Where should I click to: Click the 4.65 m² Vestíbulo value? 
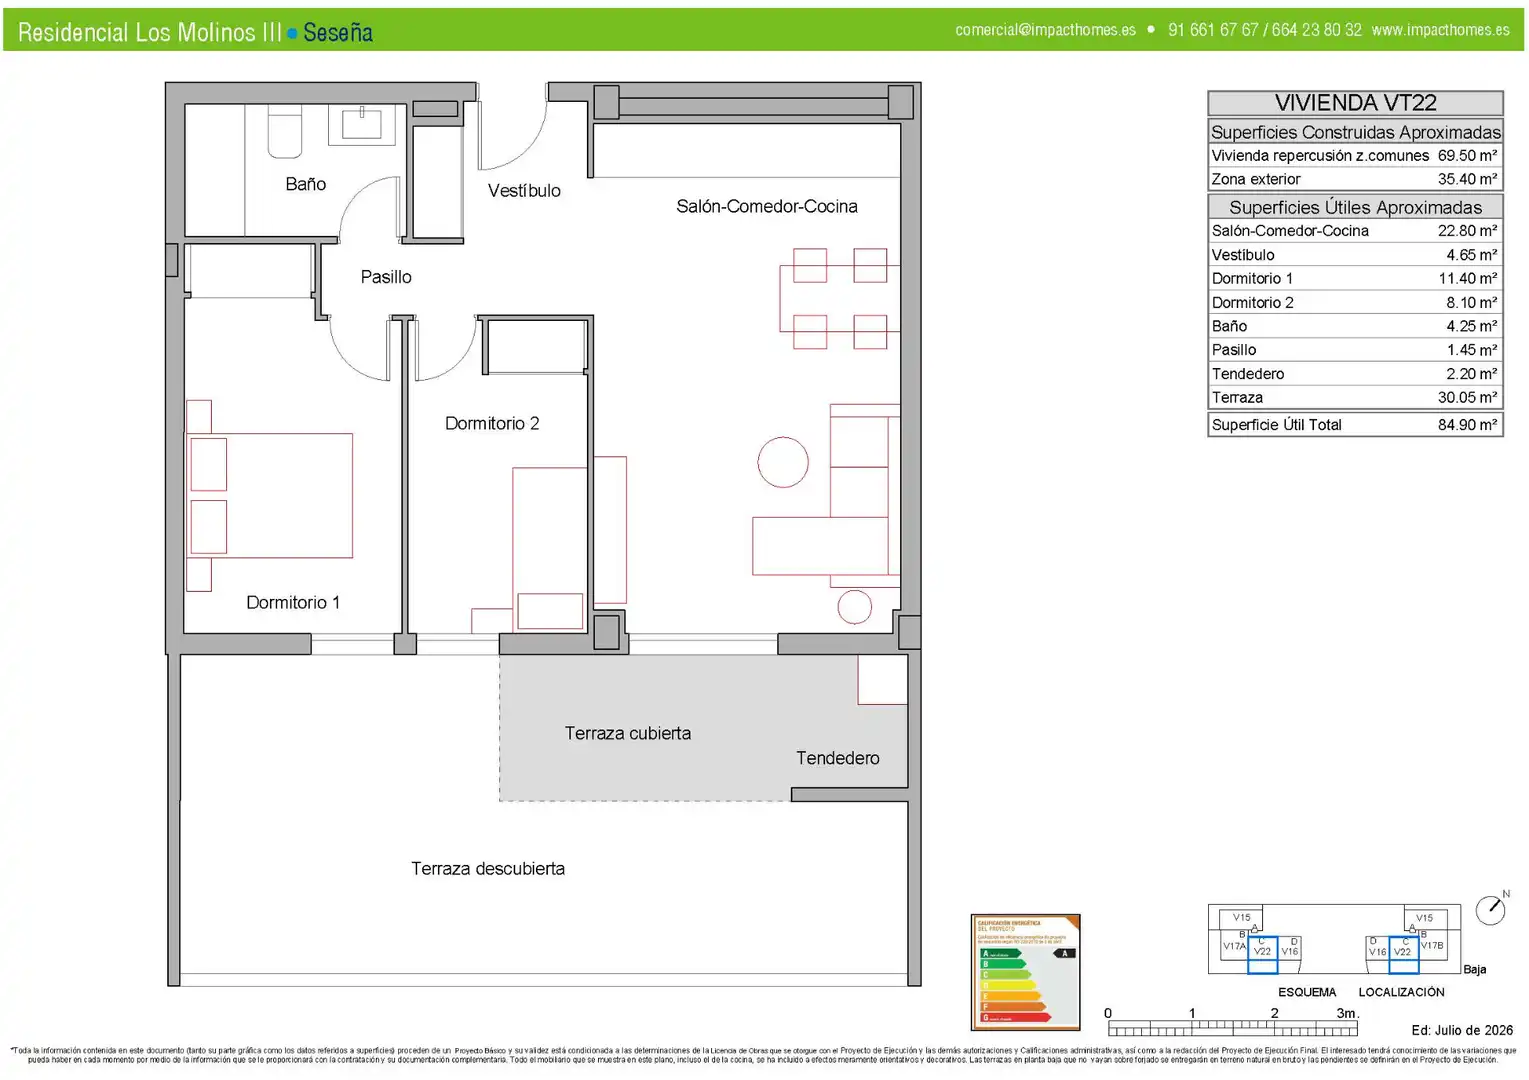point(1471,255)
